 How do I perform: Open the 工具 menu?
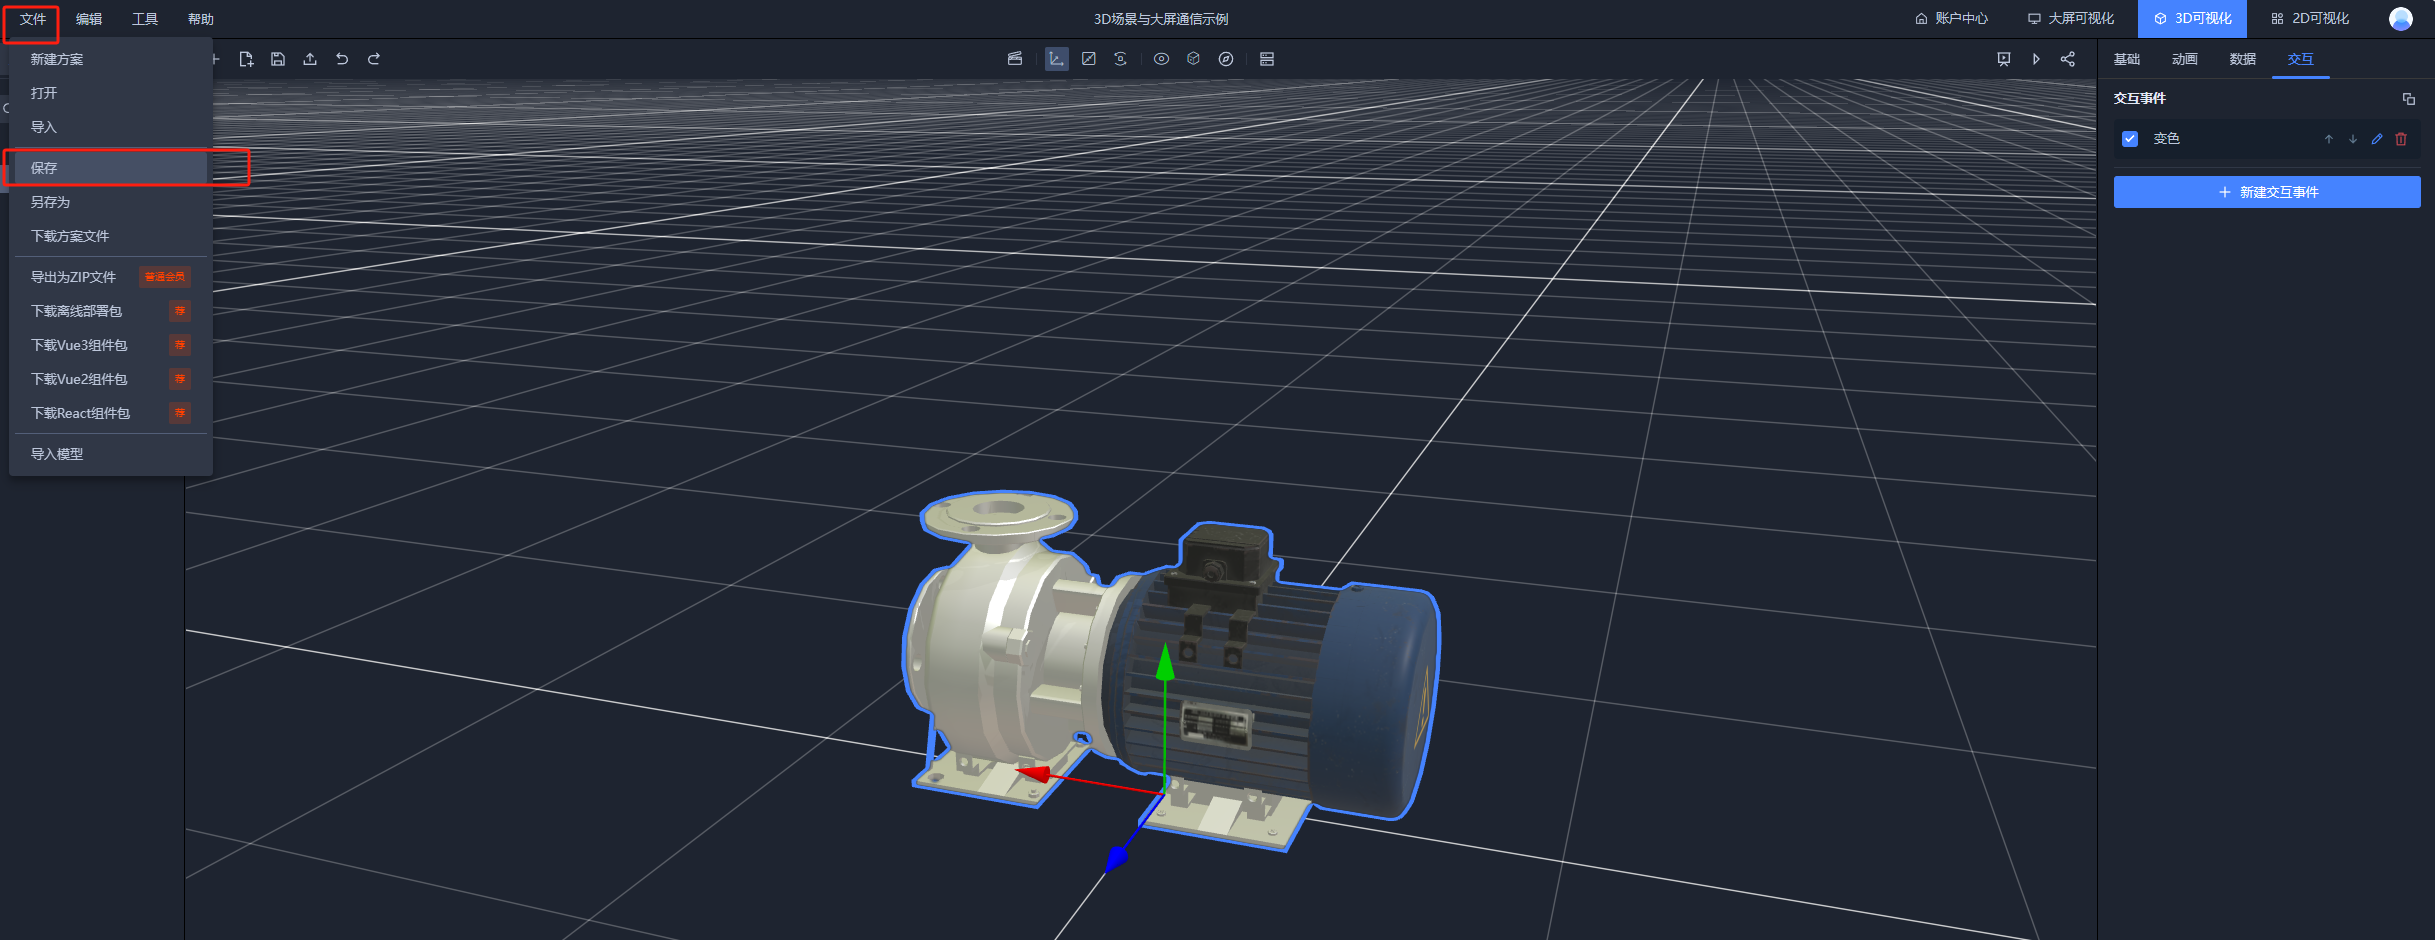145,19
